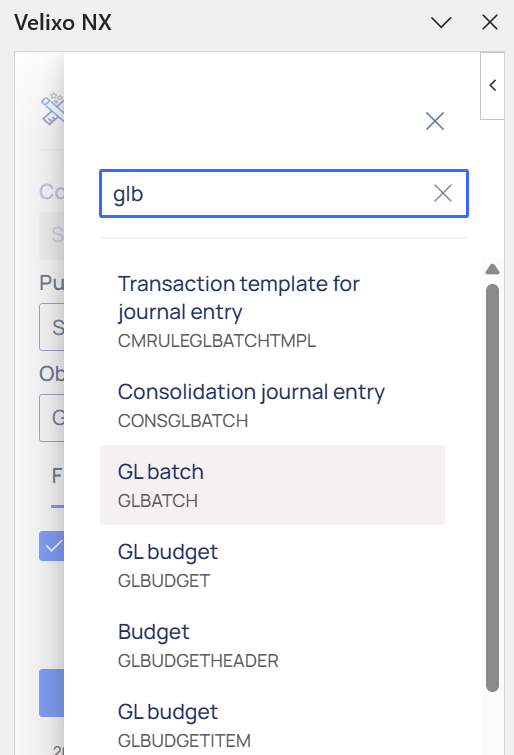Select the 'Budget' GLBUDGETHEADER object
The width and height of the screenshot is (514, 755).
click(x=272, y=645)
